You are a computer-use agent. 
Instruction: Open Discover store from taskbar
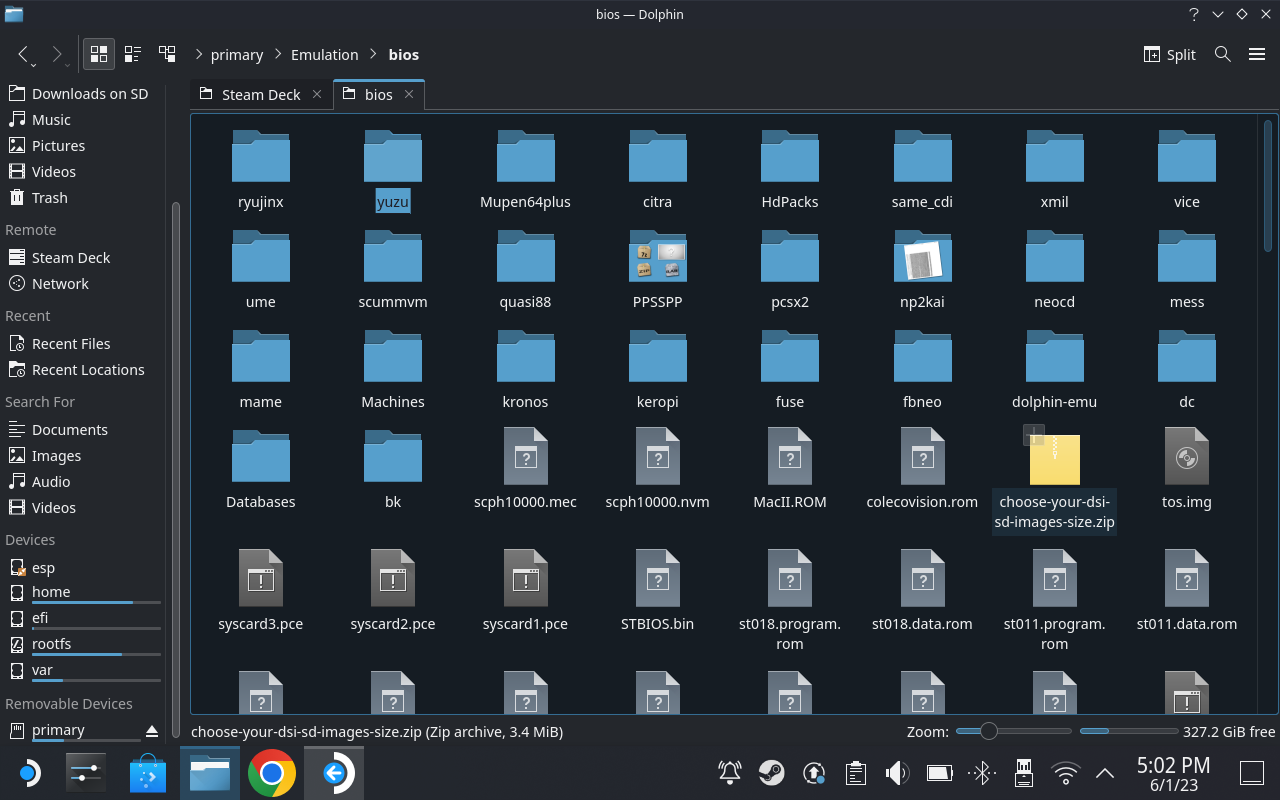[148, 773]
